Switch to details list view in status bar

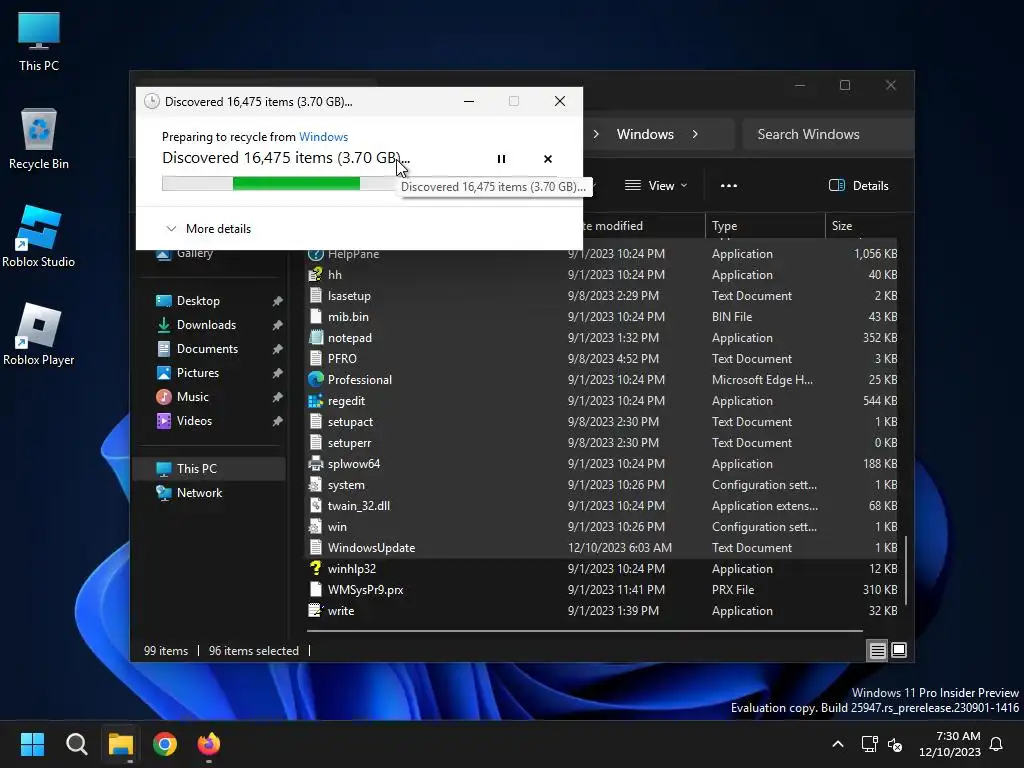[877, 650]
